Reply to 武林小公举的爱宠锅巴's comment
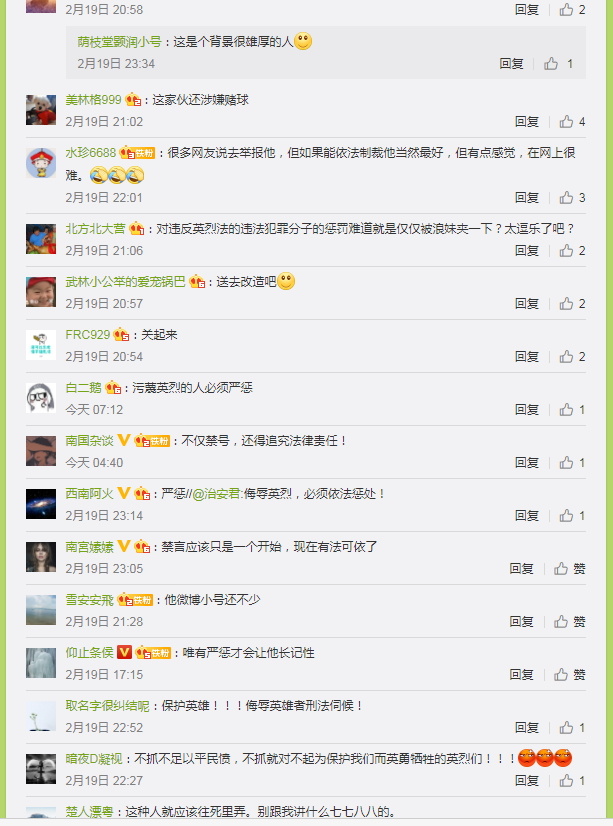This screenshot has width=613, height=826. (x=527, y=303)
